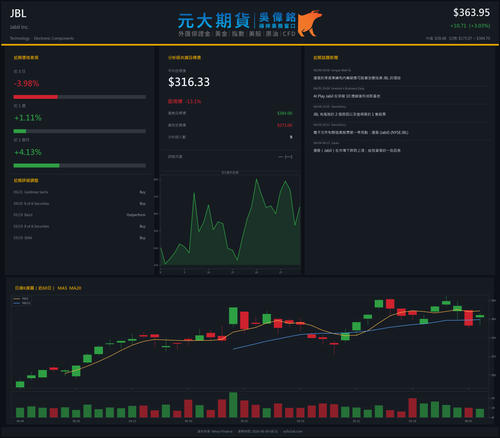This screenshot has width=500, height=438.
Task: Open StockStory headline starting with JBL
Action: tap(349, 114)
